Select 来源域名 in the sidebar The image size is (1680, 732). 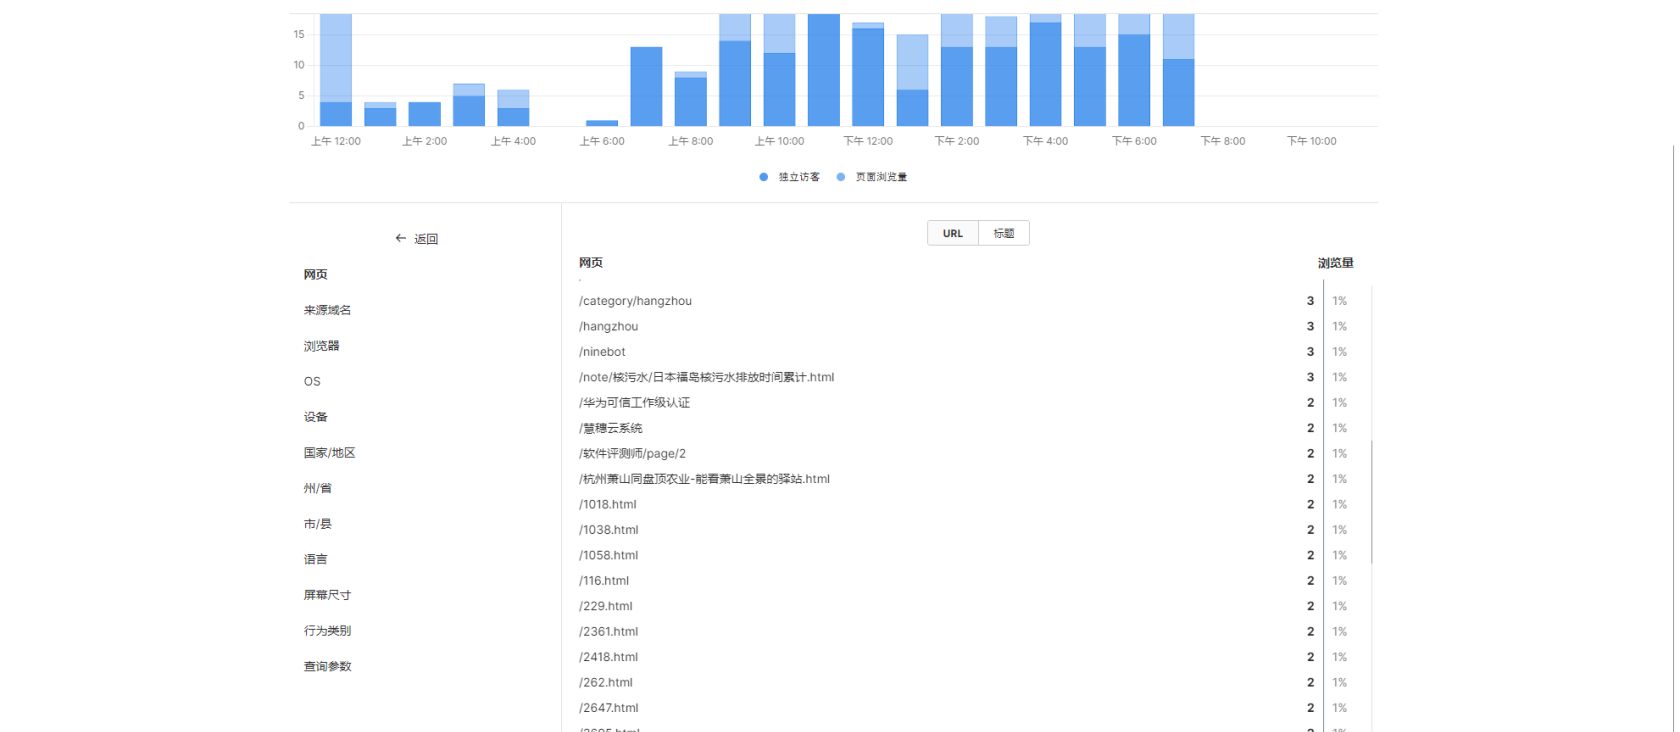327,310
